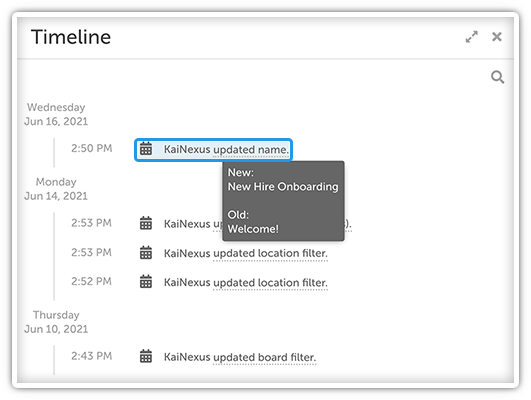Viewport: 531px width, 400px height.
Task: Open the timeline search magnifier
Action: point(497,77)
